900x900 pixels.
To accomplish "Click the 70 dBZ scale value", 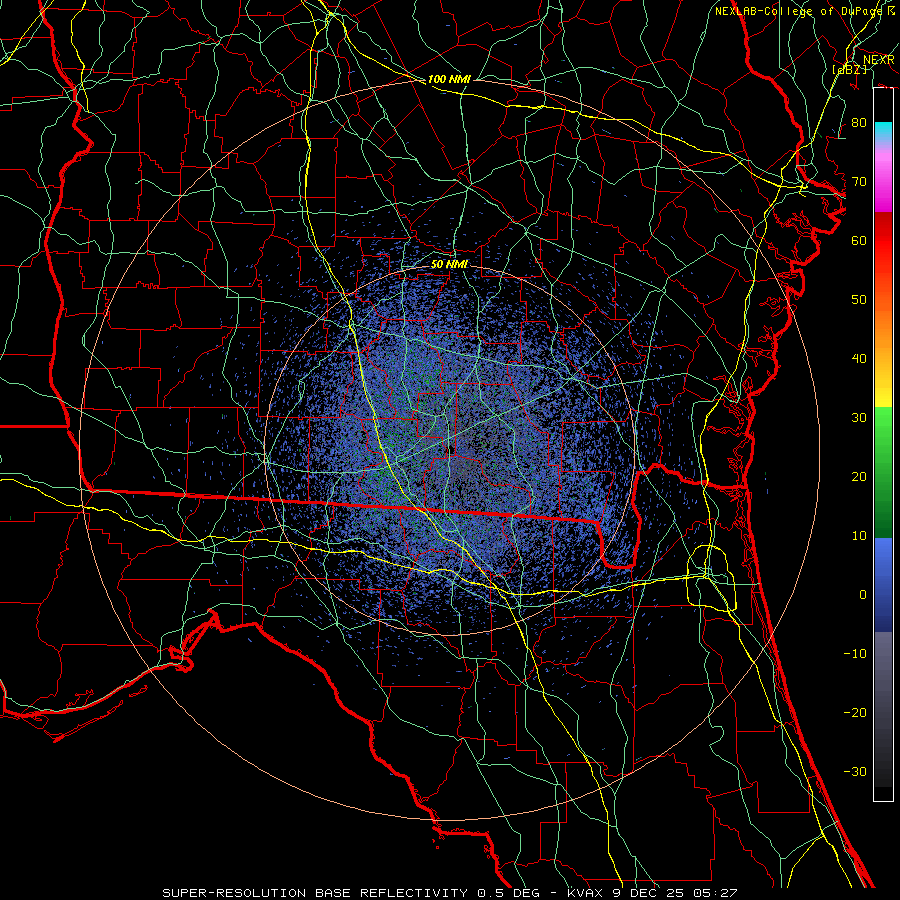I will pyautogui.click(x=859, y=182).
